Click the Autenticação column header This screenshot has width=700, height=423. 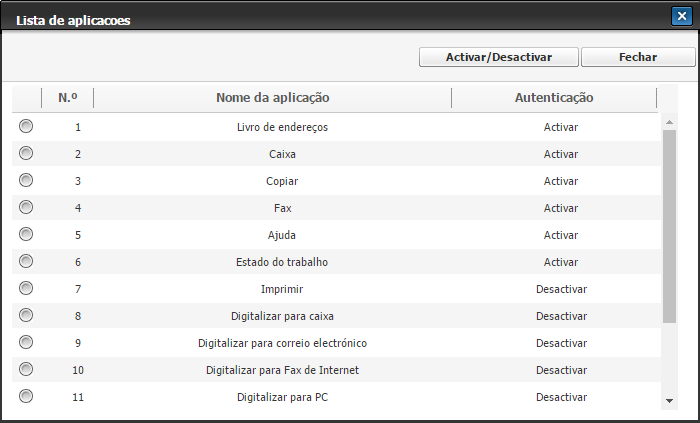[x=553, y=98]
